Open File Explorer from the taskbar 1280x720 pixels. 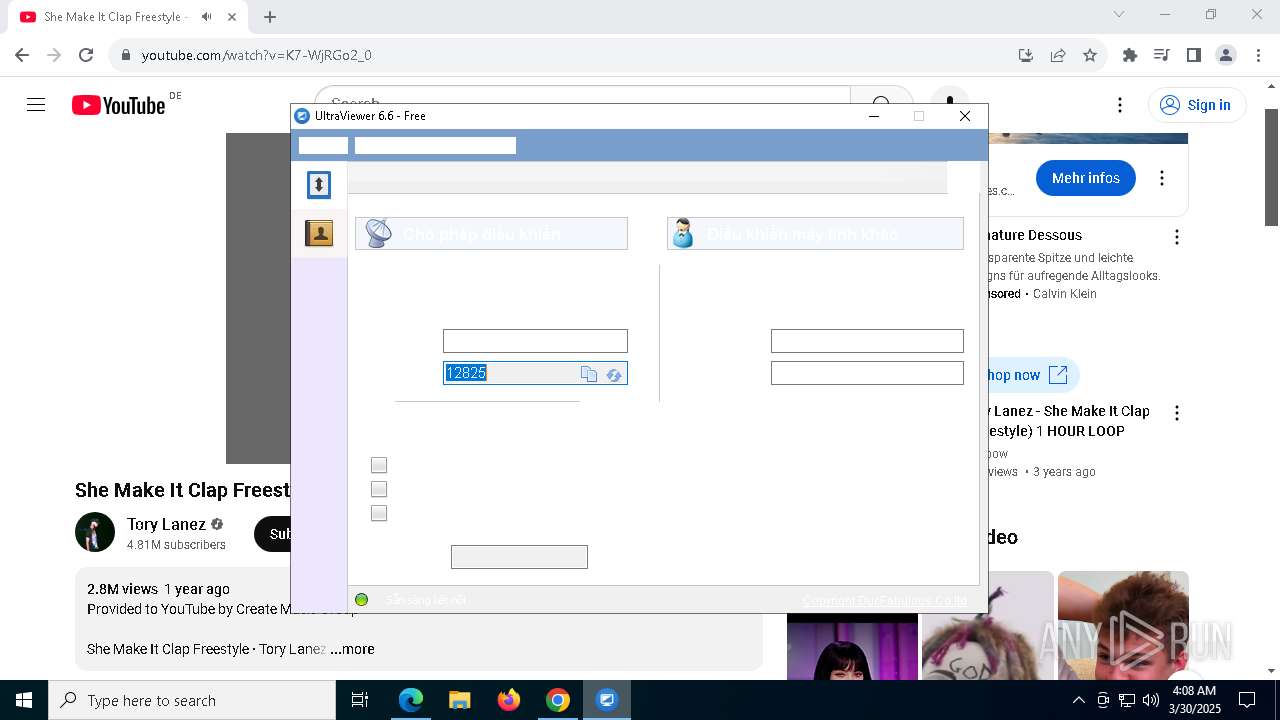[460, 700]
